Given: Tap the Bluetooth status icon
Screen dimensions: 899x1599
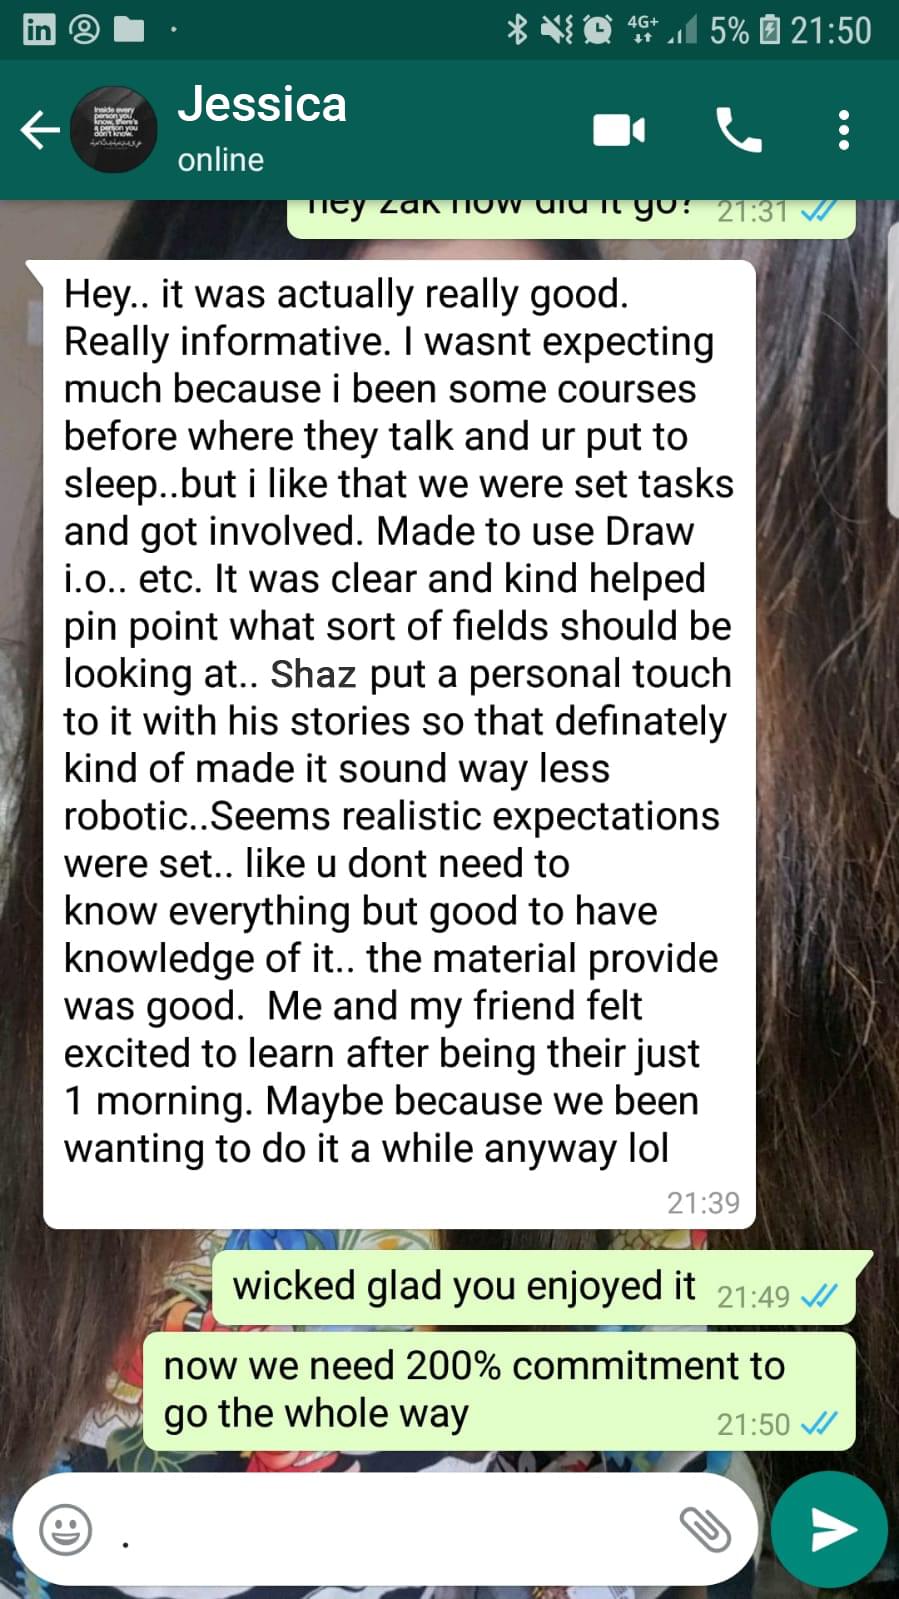Looking at the screenshot, I should (x=516, y=31).
